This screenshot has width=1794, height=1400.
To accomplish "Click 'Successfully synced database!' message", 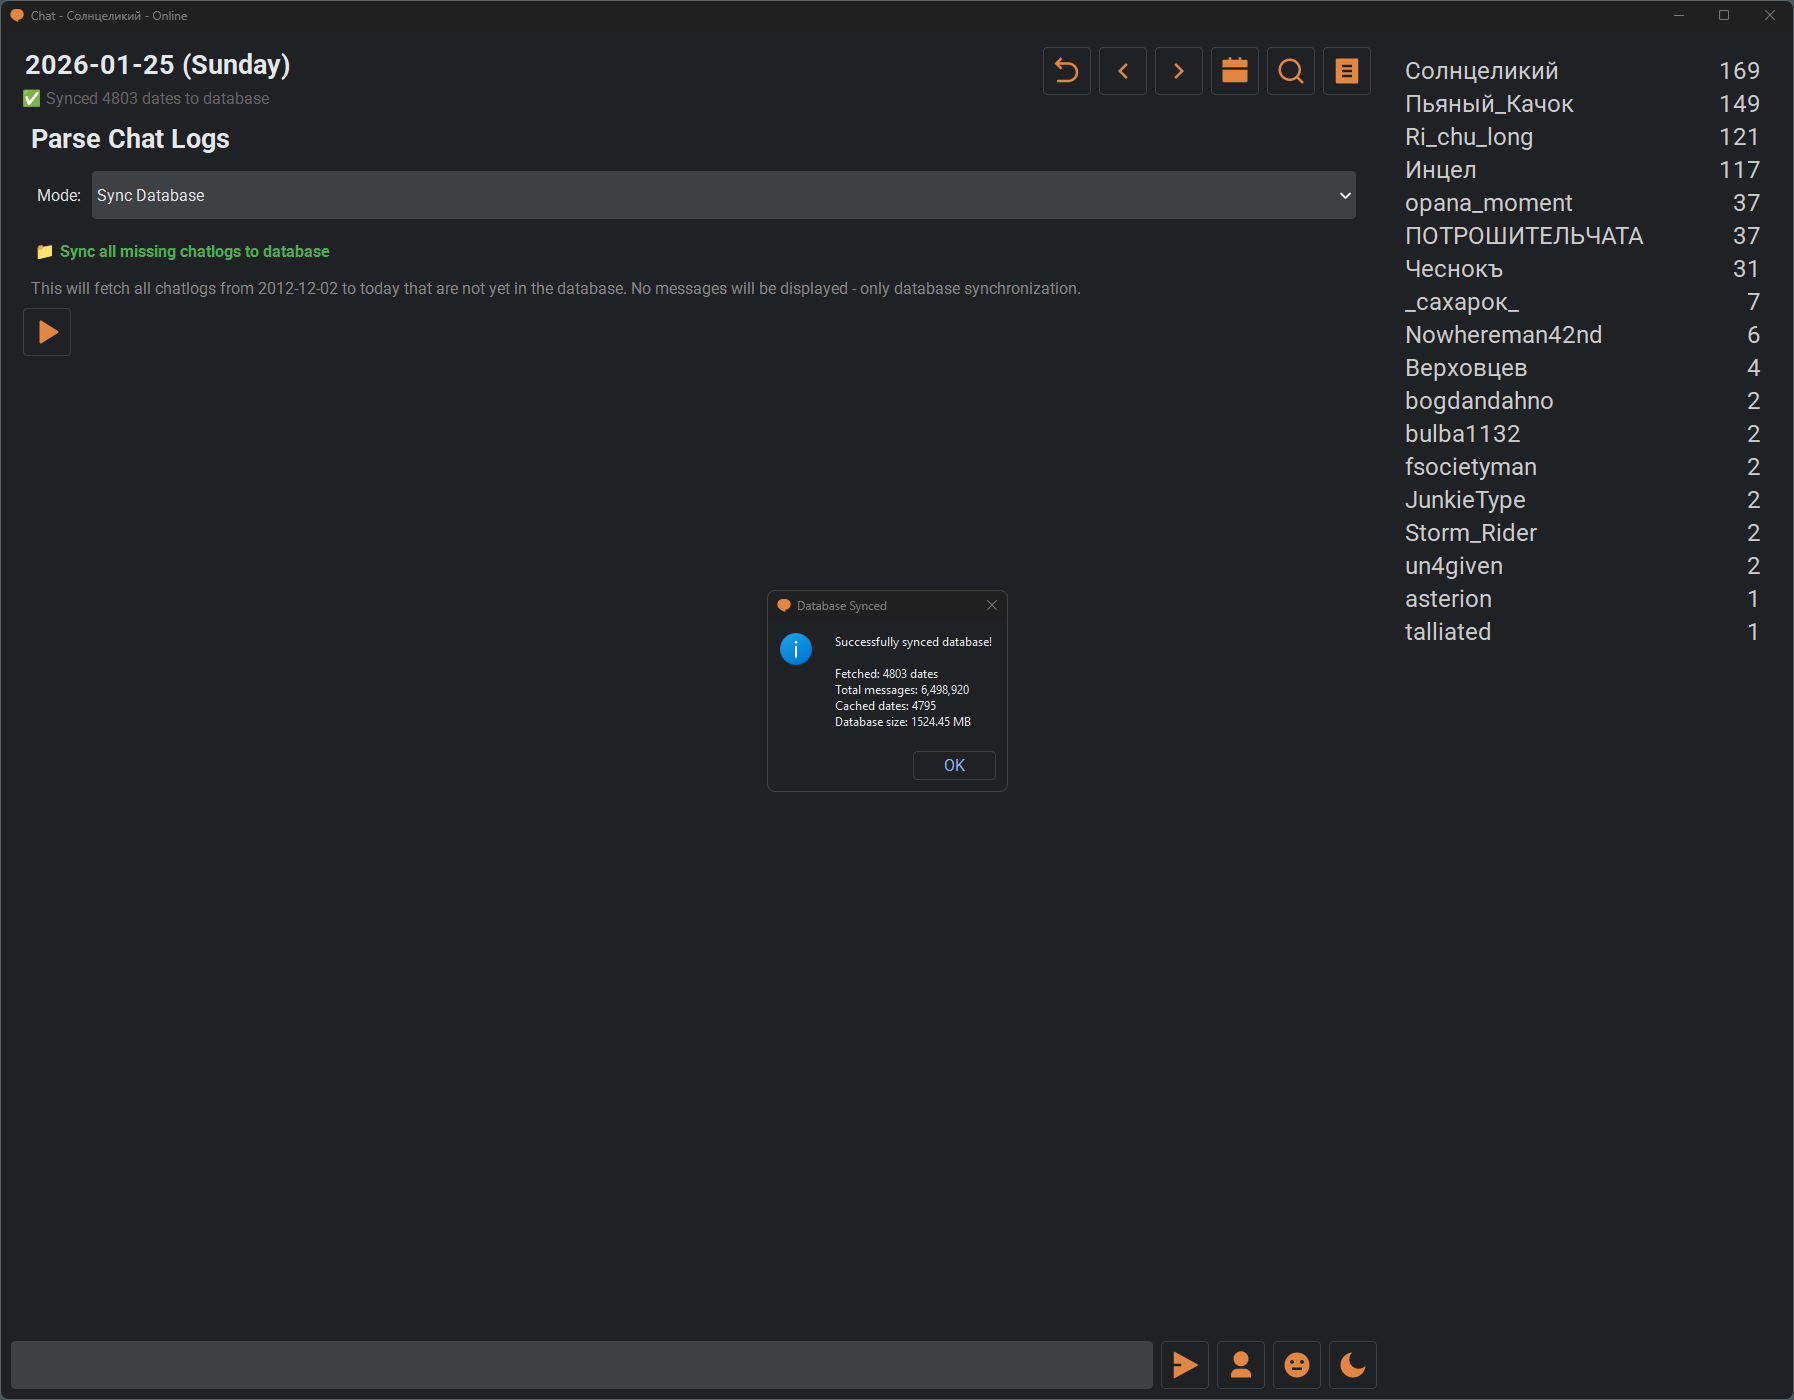I will click(x=913, y=642).
